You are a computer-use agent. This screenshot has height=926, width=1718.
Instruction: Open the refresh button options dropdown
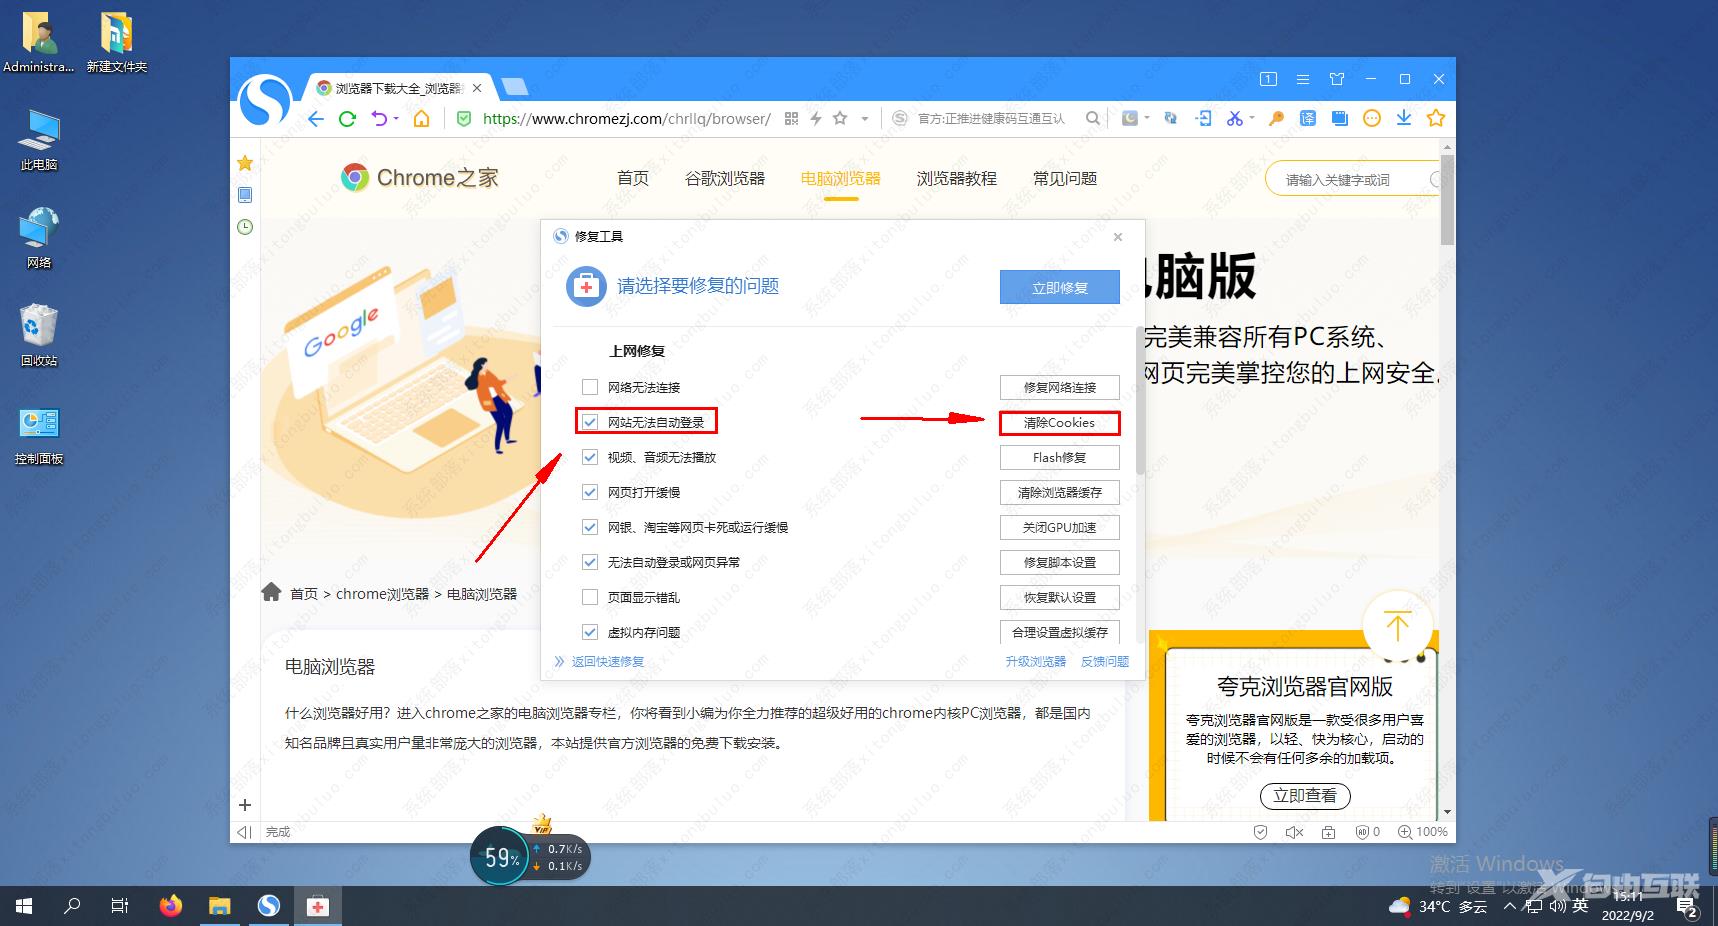[x=397, y=118]
